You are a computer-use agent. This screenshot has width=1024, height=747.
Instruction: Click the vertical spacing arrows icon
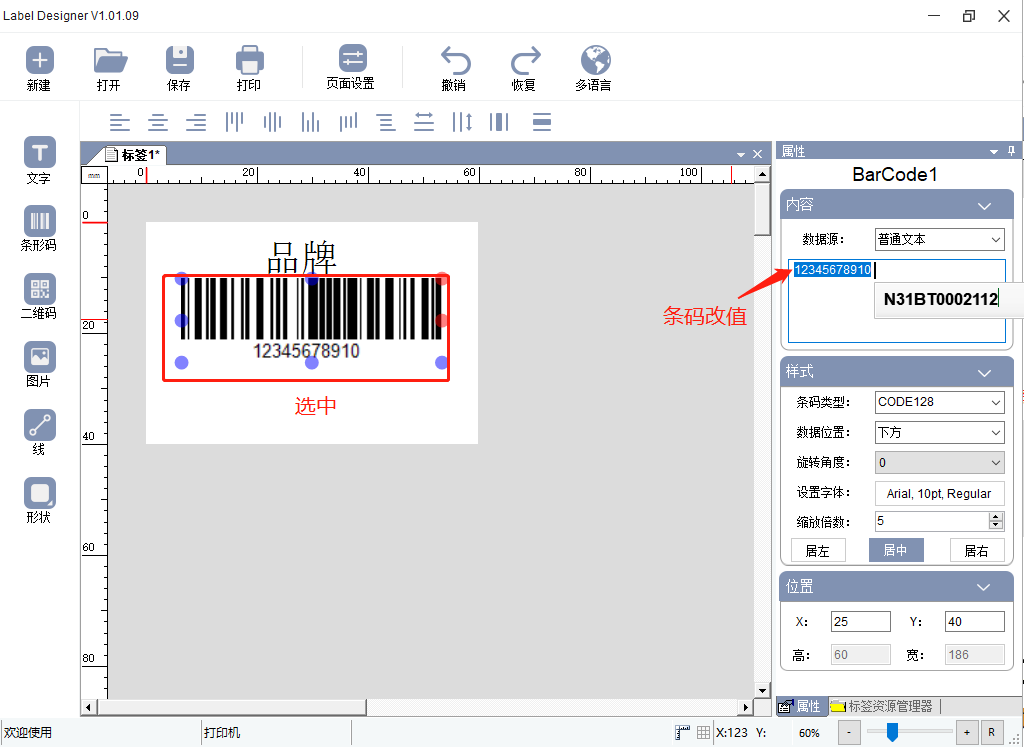tap(462, 122)
